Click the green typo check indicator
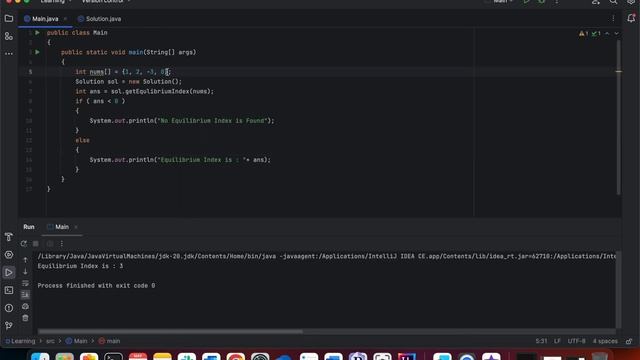Screen dimensions: 640x360 click(596, 33)
